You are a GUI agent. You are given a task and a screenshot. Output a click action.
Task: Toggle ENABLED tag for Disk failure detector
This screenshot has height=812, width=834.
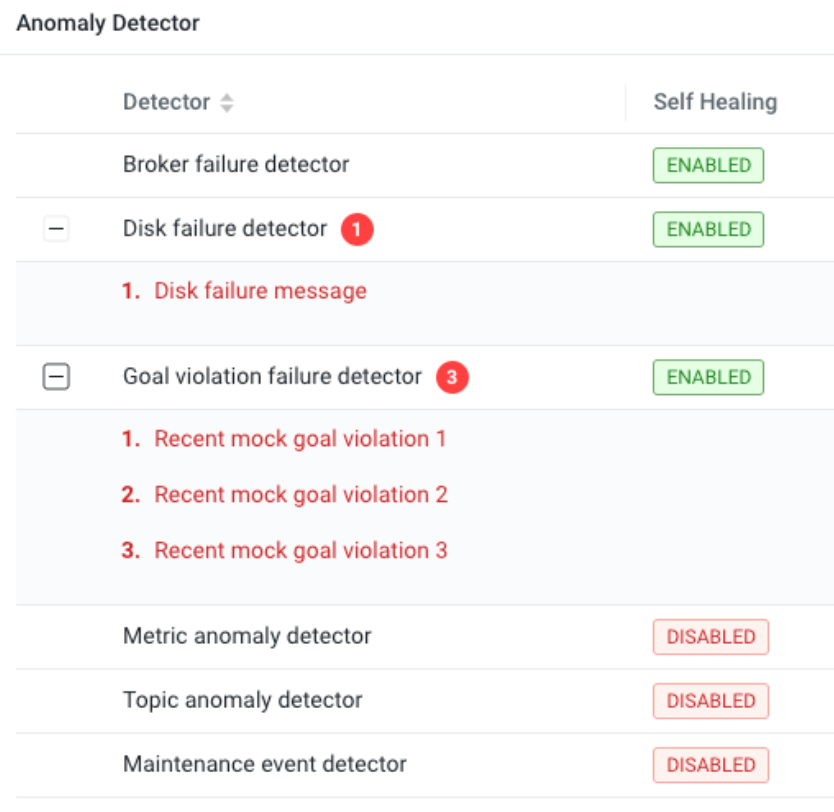[x=708, y=229]
